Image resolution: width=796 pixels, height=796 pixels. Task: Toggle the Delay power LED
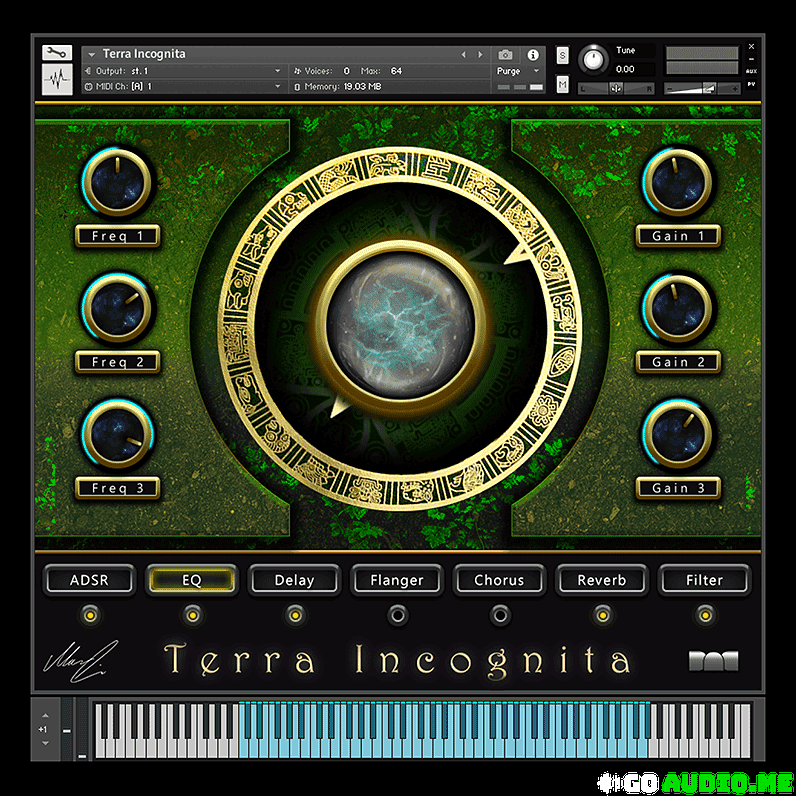[x=295, y=615]
